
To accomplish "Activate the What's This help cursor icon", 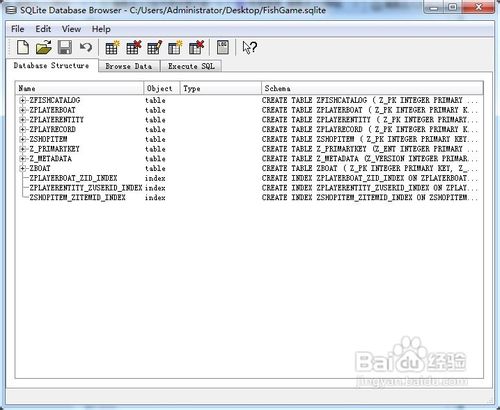I will (250, 47).
